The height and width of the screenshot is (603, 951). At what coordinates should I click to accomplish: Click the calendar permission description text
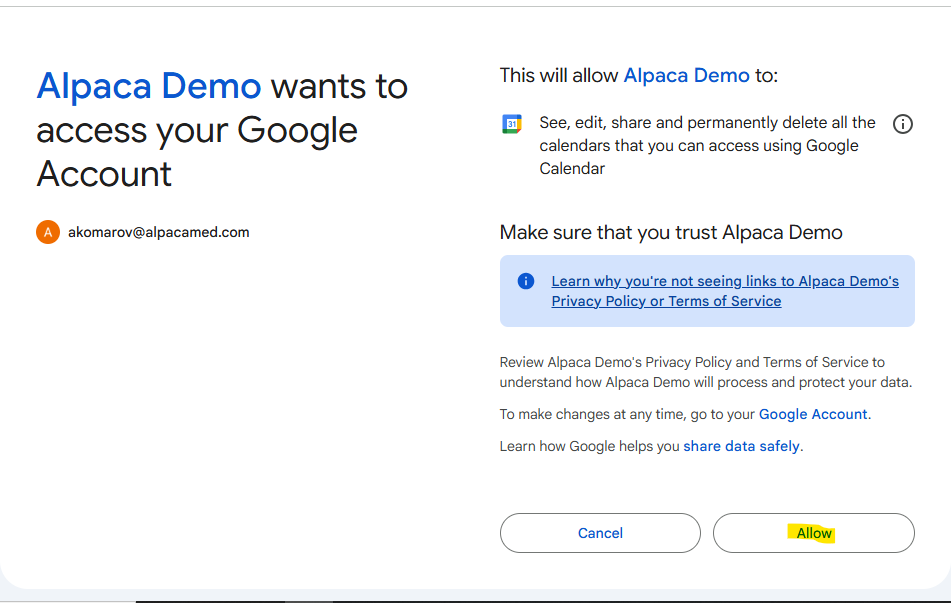pyautogui.click(x=706, y=146)
